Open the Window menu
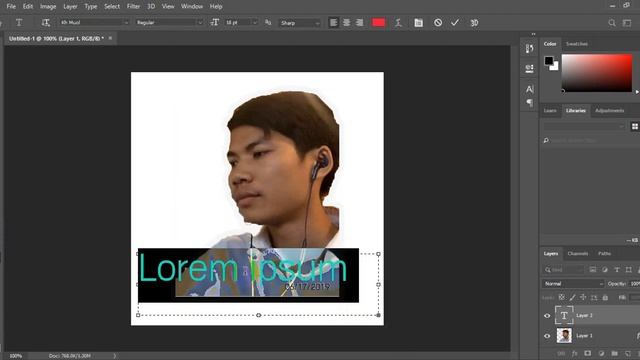Image resolution: width=640 pixels, height=360 pixels. pos(192,7)
